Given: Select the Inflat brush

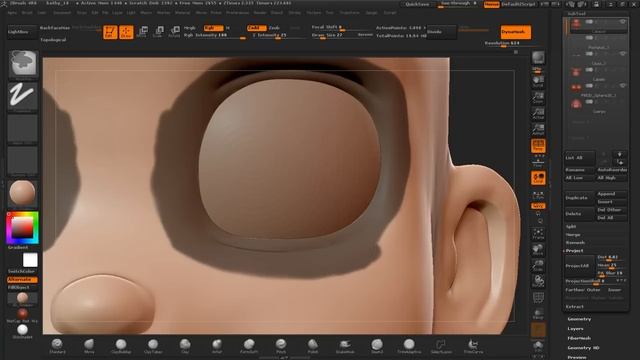Looking at the screenshot, I should [217, 346].
